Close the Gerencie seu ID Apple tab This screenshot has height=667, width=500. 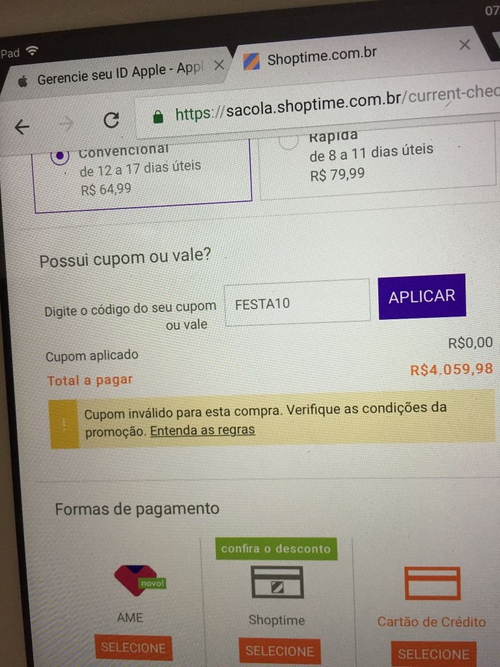(219, 65)
